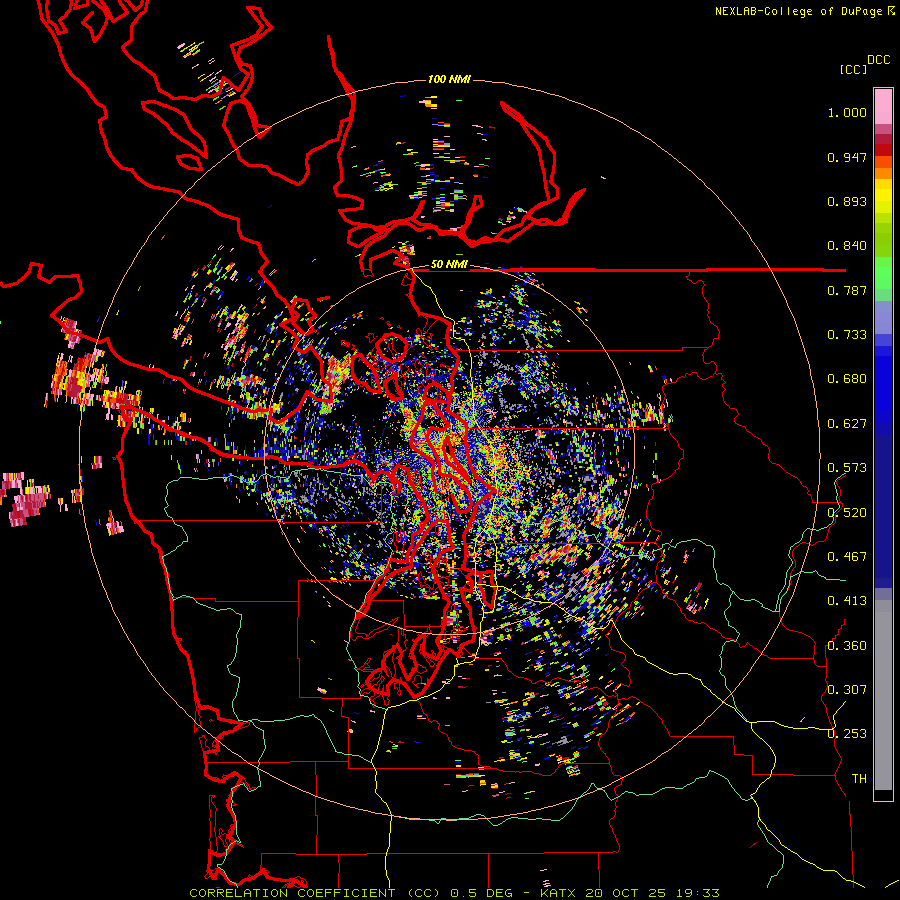
Task: Pick the black TH swatch at the color bar bottom
Action: point(883,794)
